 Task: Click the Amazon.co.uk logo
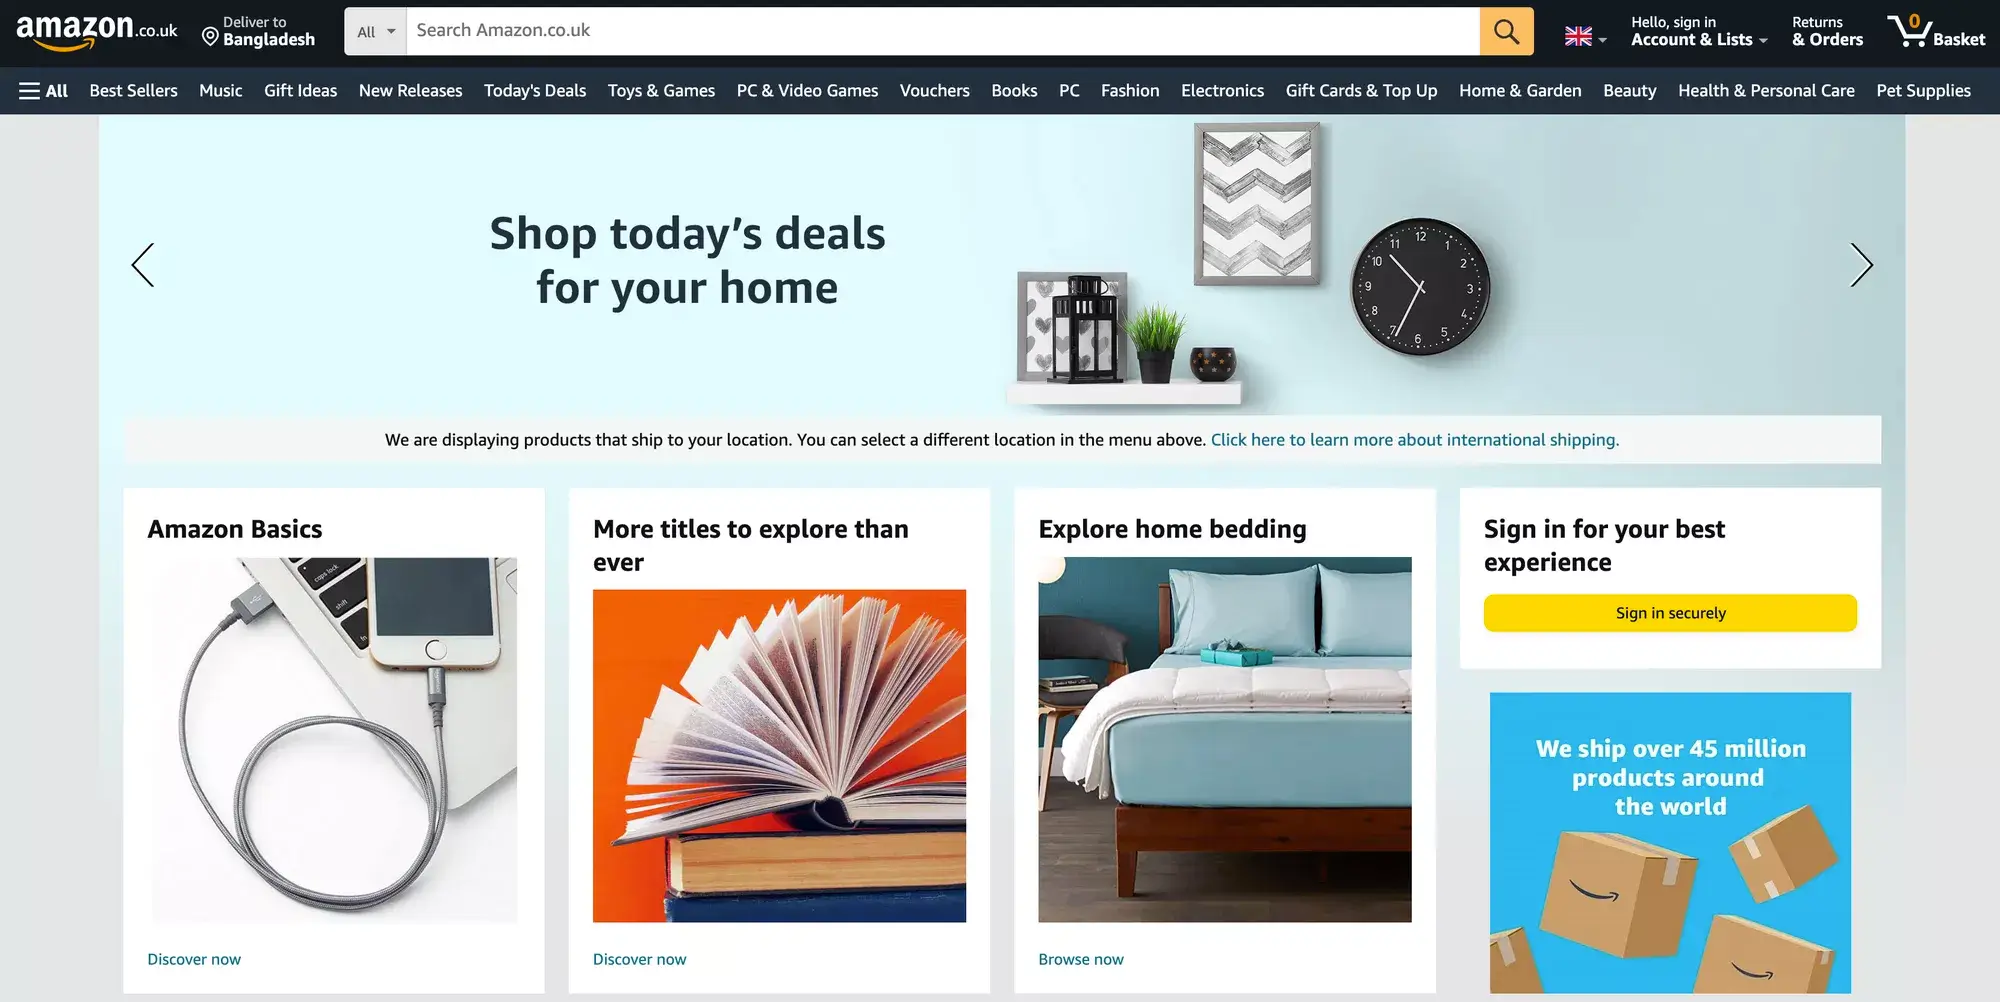[x=97, y=31]
